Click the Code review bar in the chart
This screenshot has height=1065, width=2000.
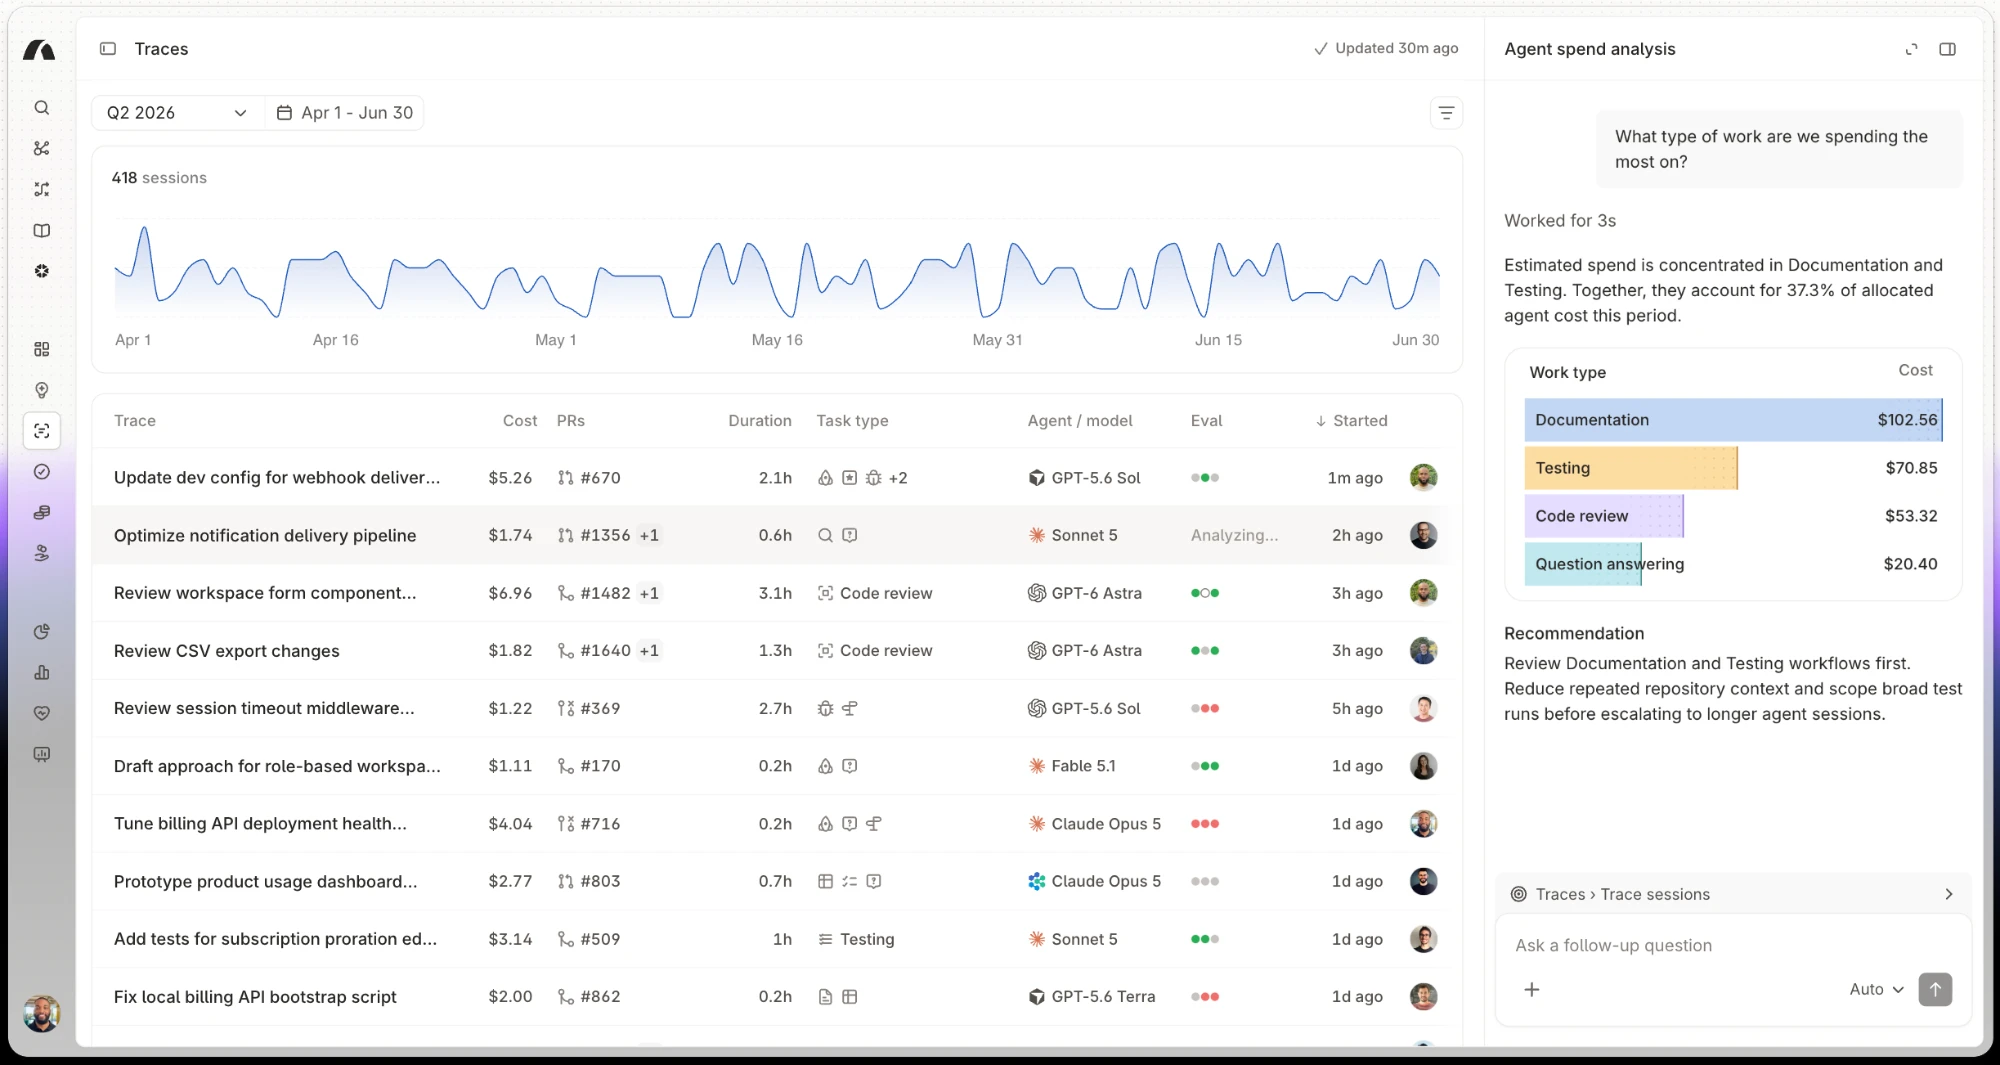click(x=1604, y=516)
